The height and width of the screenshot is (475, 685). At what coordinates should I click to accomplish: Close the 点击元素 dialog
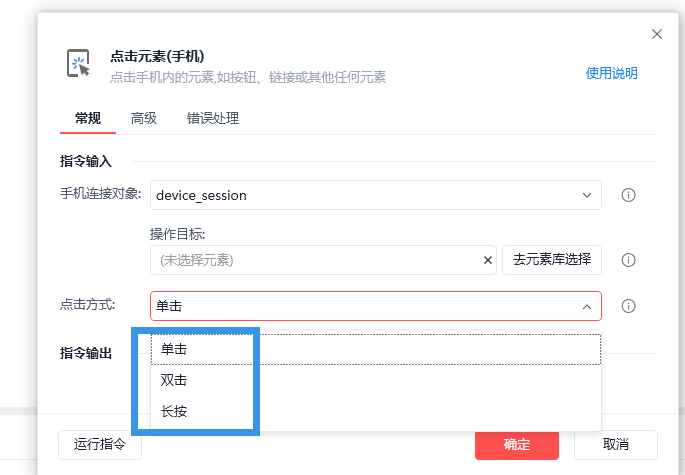point(657,34)
